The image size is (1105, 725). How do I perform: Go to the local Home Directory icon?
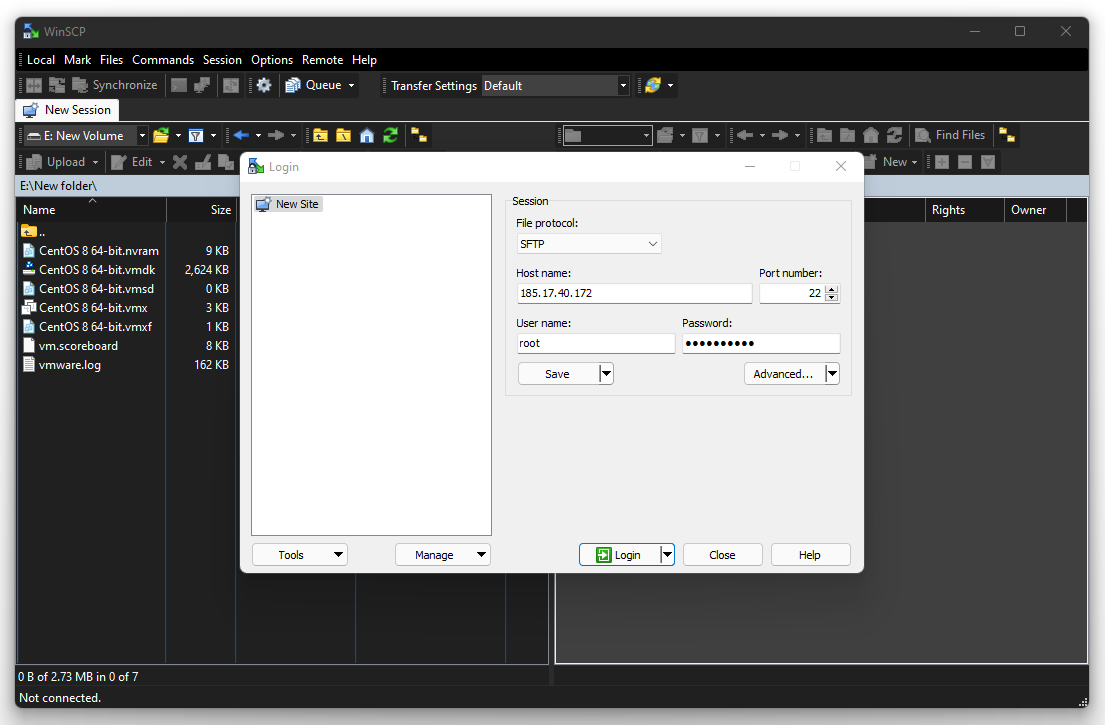point(367,135)
